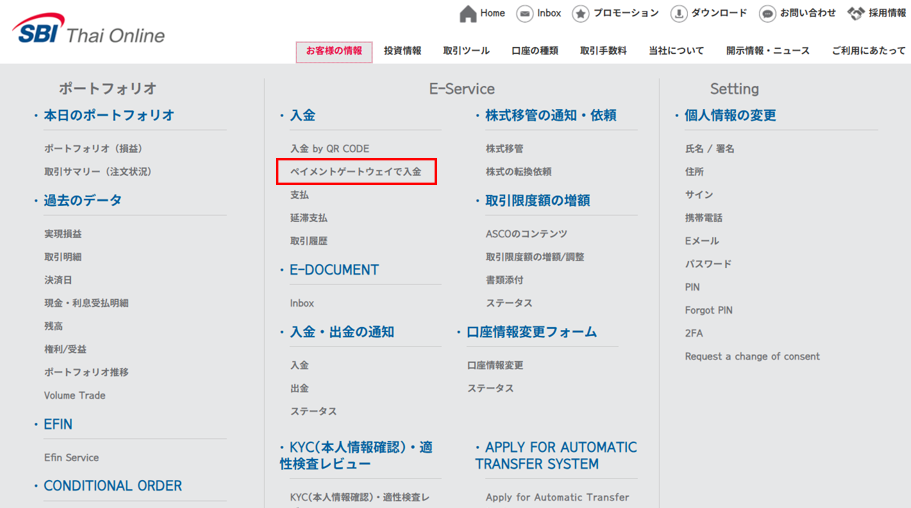Open APPLY FOR AUTOMATIC TRANSFER SYSTEM heading
Image resolution: width=911 pixels, height=508 pixels.
[x=556, y=456]
